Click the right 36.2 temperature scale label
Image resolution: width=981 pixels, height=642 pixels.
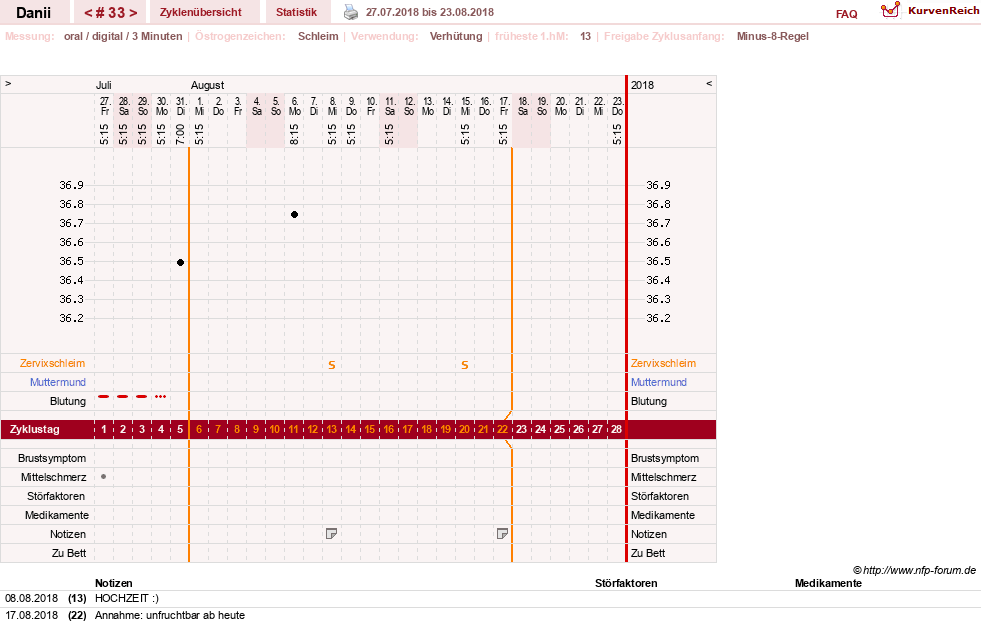658,318
